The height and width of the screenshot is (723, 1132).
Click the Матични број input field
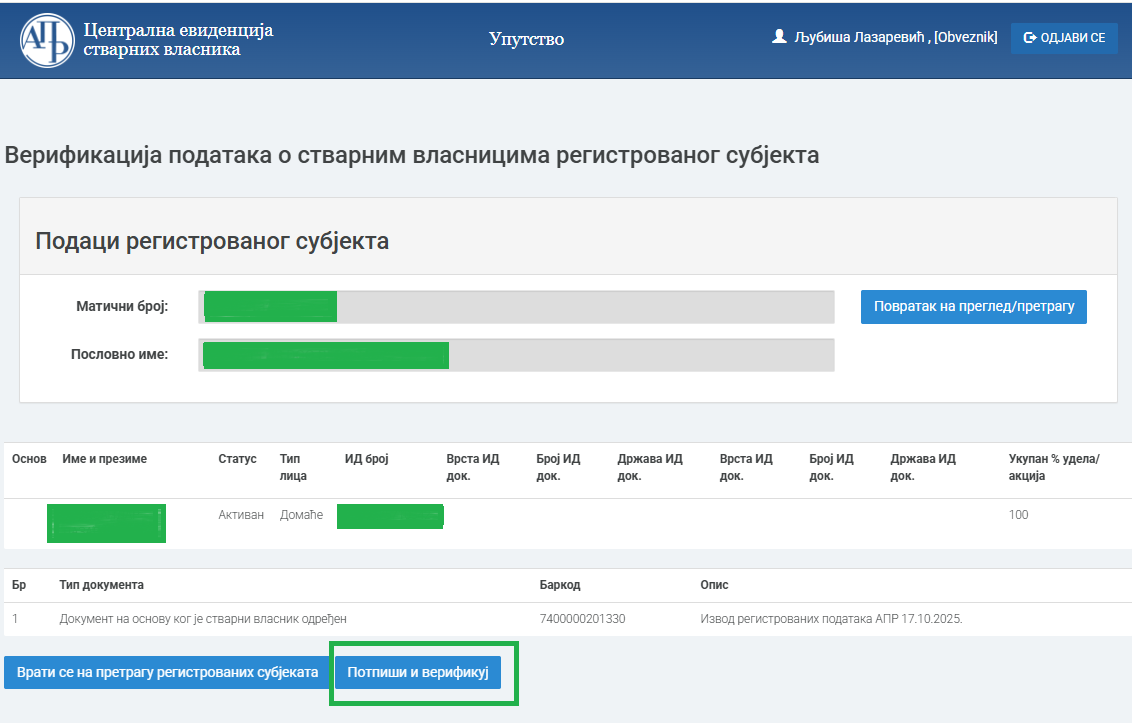coord(516,307)
